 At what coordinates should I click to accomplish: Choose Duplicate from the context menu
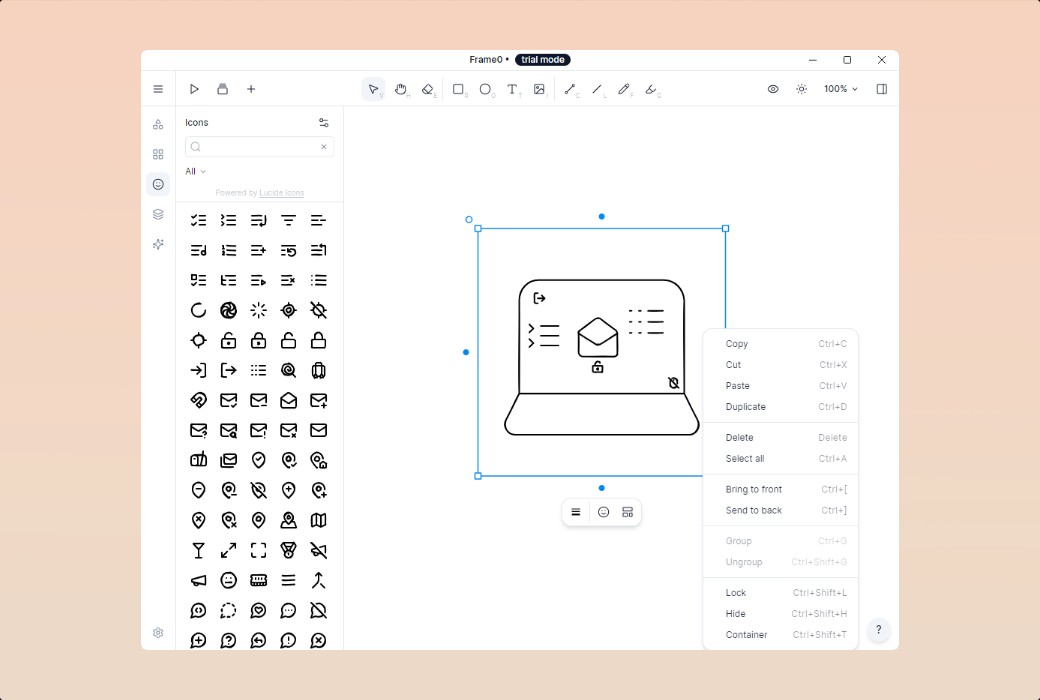(x=746, y=407)
